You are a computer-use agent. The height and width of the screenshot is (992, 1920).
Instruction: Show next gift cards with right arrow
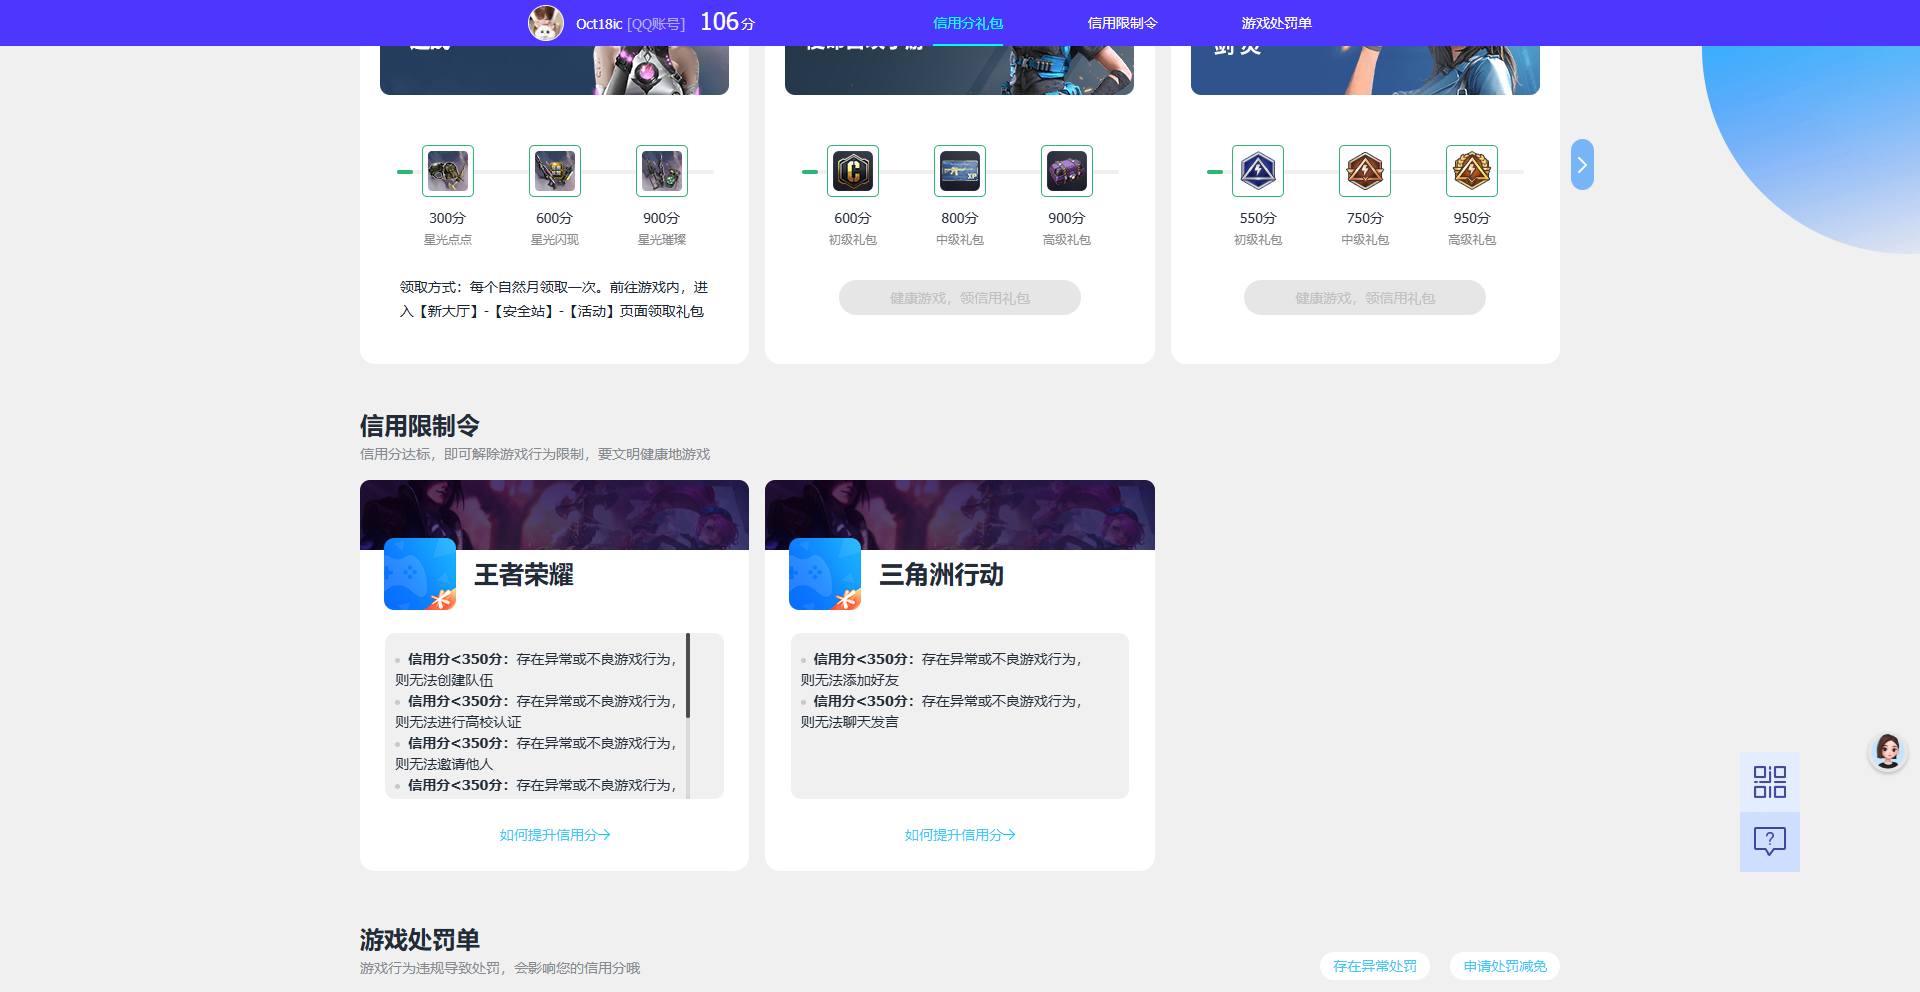pos(1582,165)
